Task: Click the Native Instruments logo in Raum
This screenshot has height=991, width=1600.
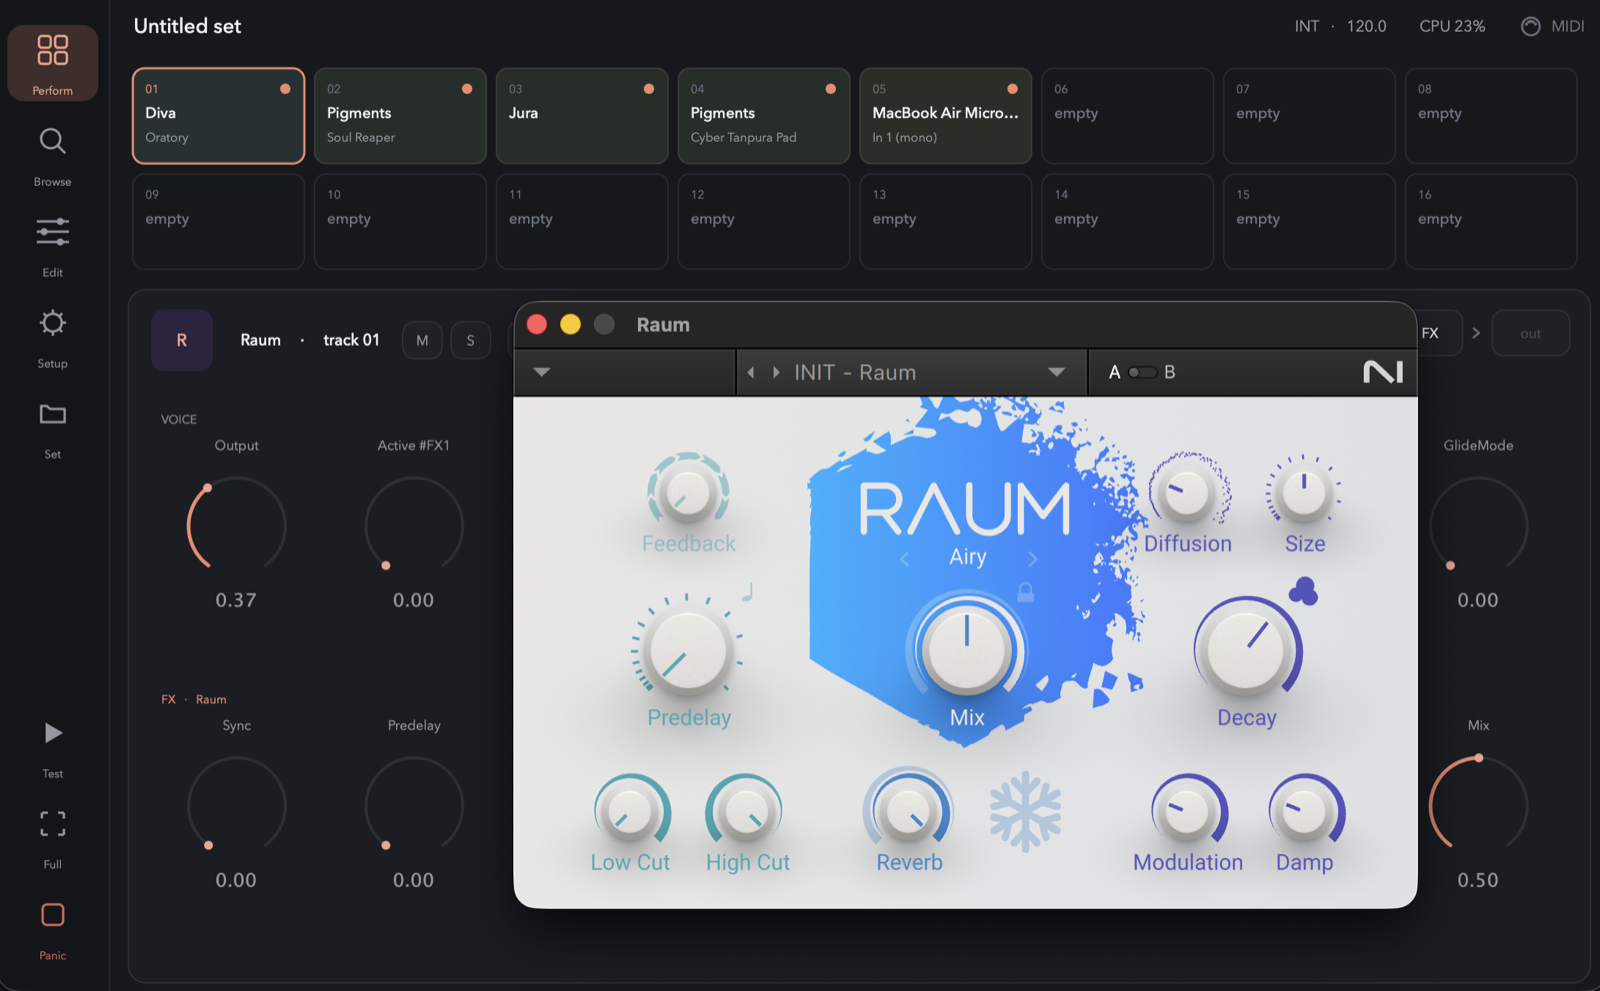Action: (x=1383, y=372)
